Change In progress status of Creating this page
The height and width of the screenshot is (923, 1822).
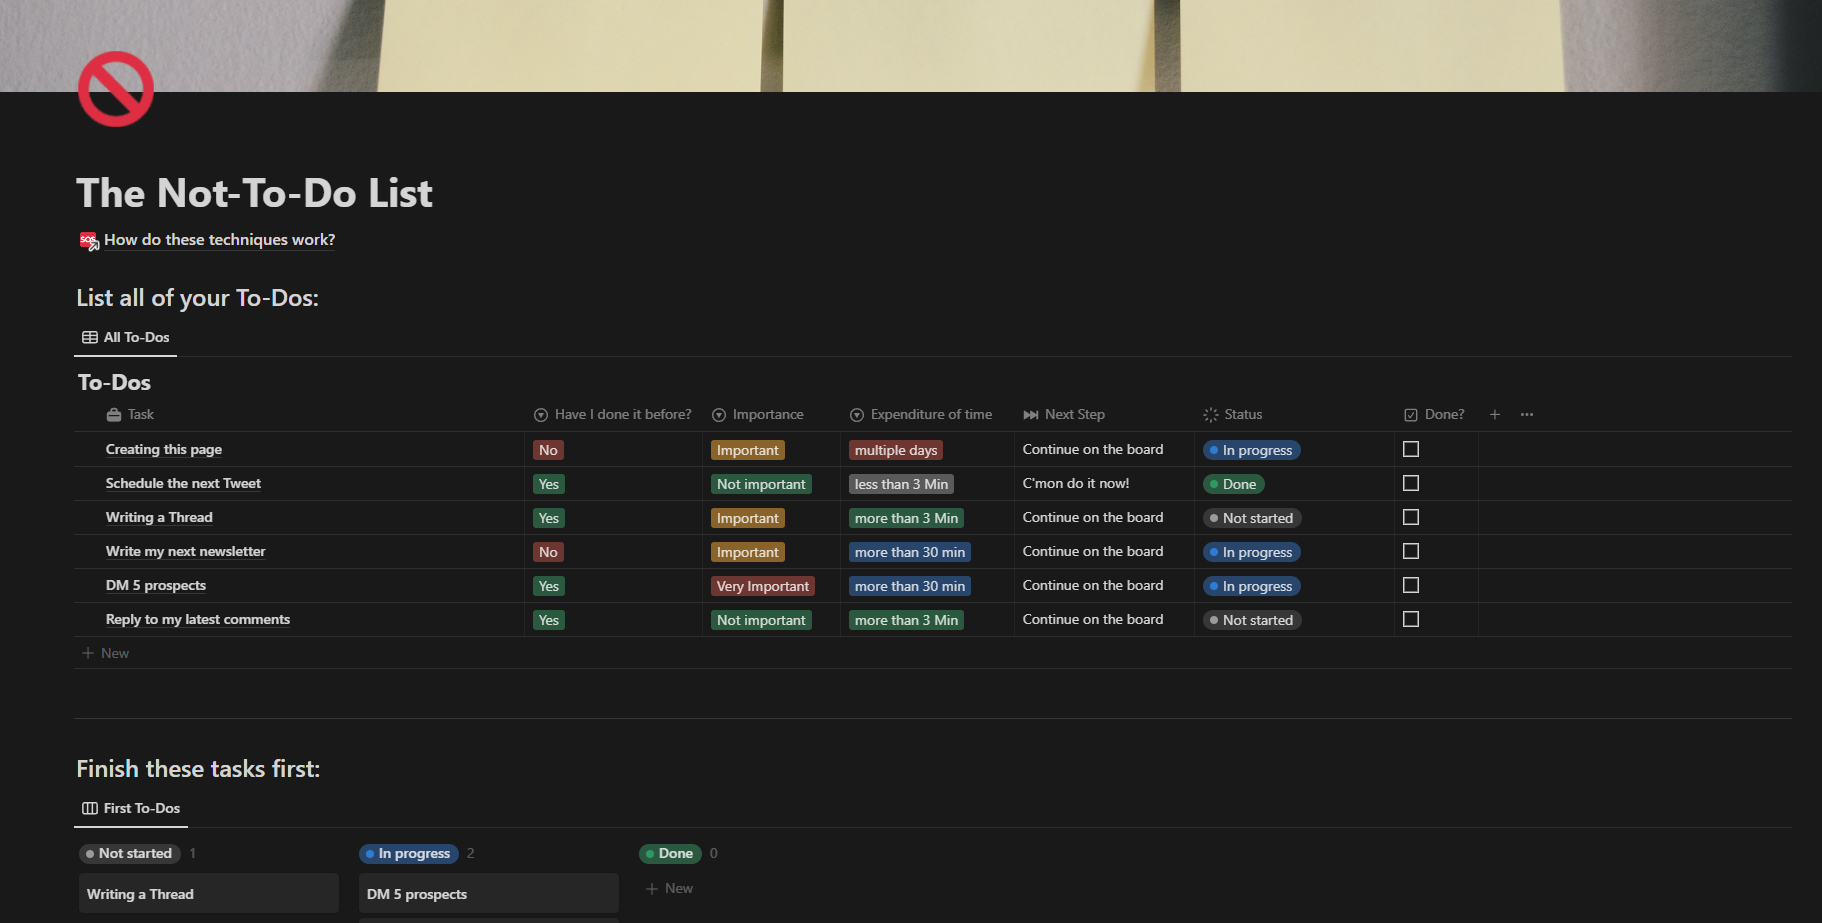click(1251, 450)
